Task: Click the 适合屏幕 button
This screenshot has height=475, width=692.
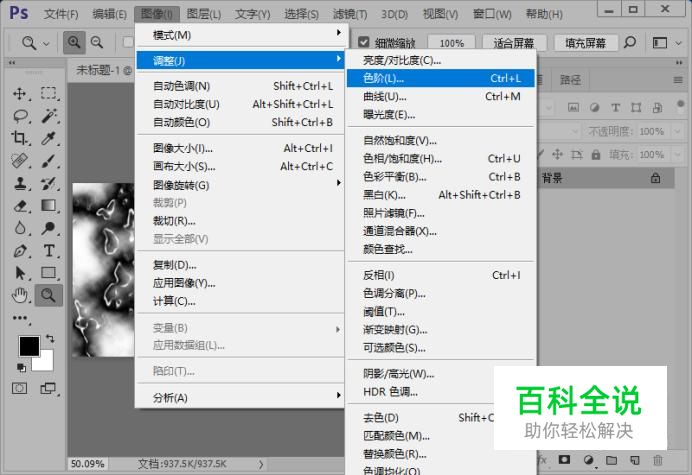Action: pyautogui.click(x=514, y=43)
